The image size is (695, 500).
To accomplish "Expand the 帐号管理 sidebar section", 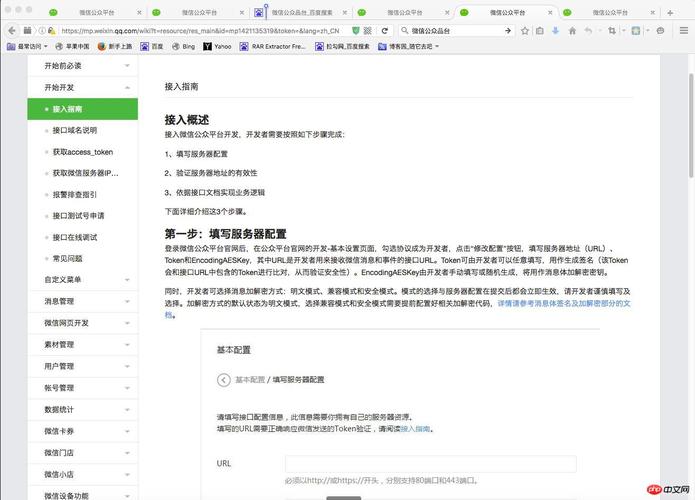I will coord(83,388).
